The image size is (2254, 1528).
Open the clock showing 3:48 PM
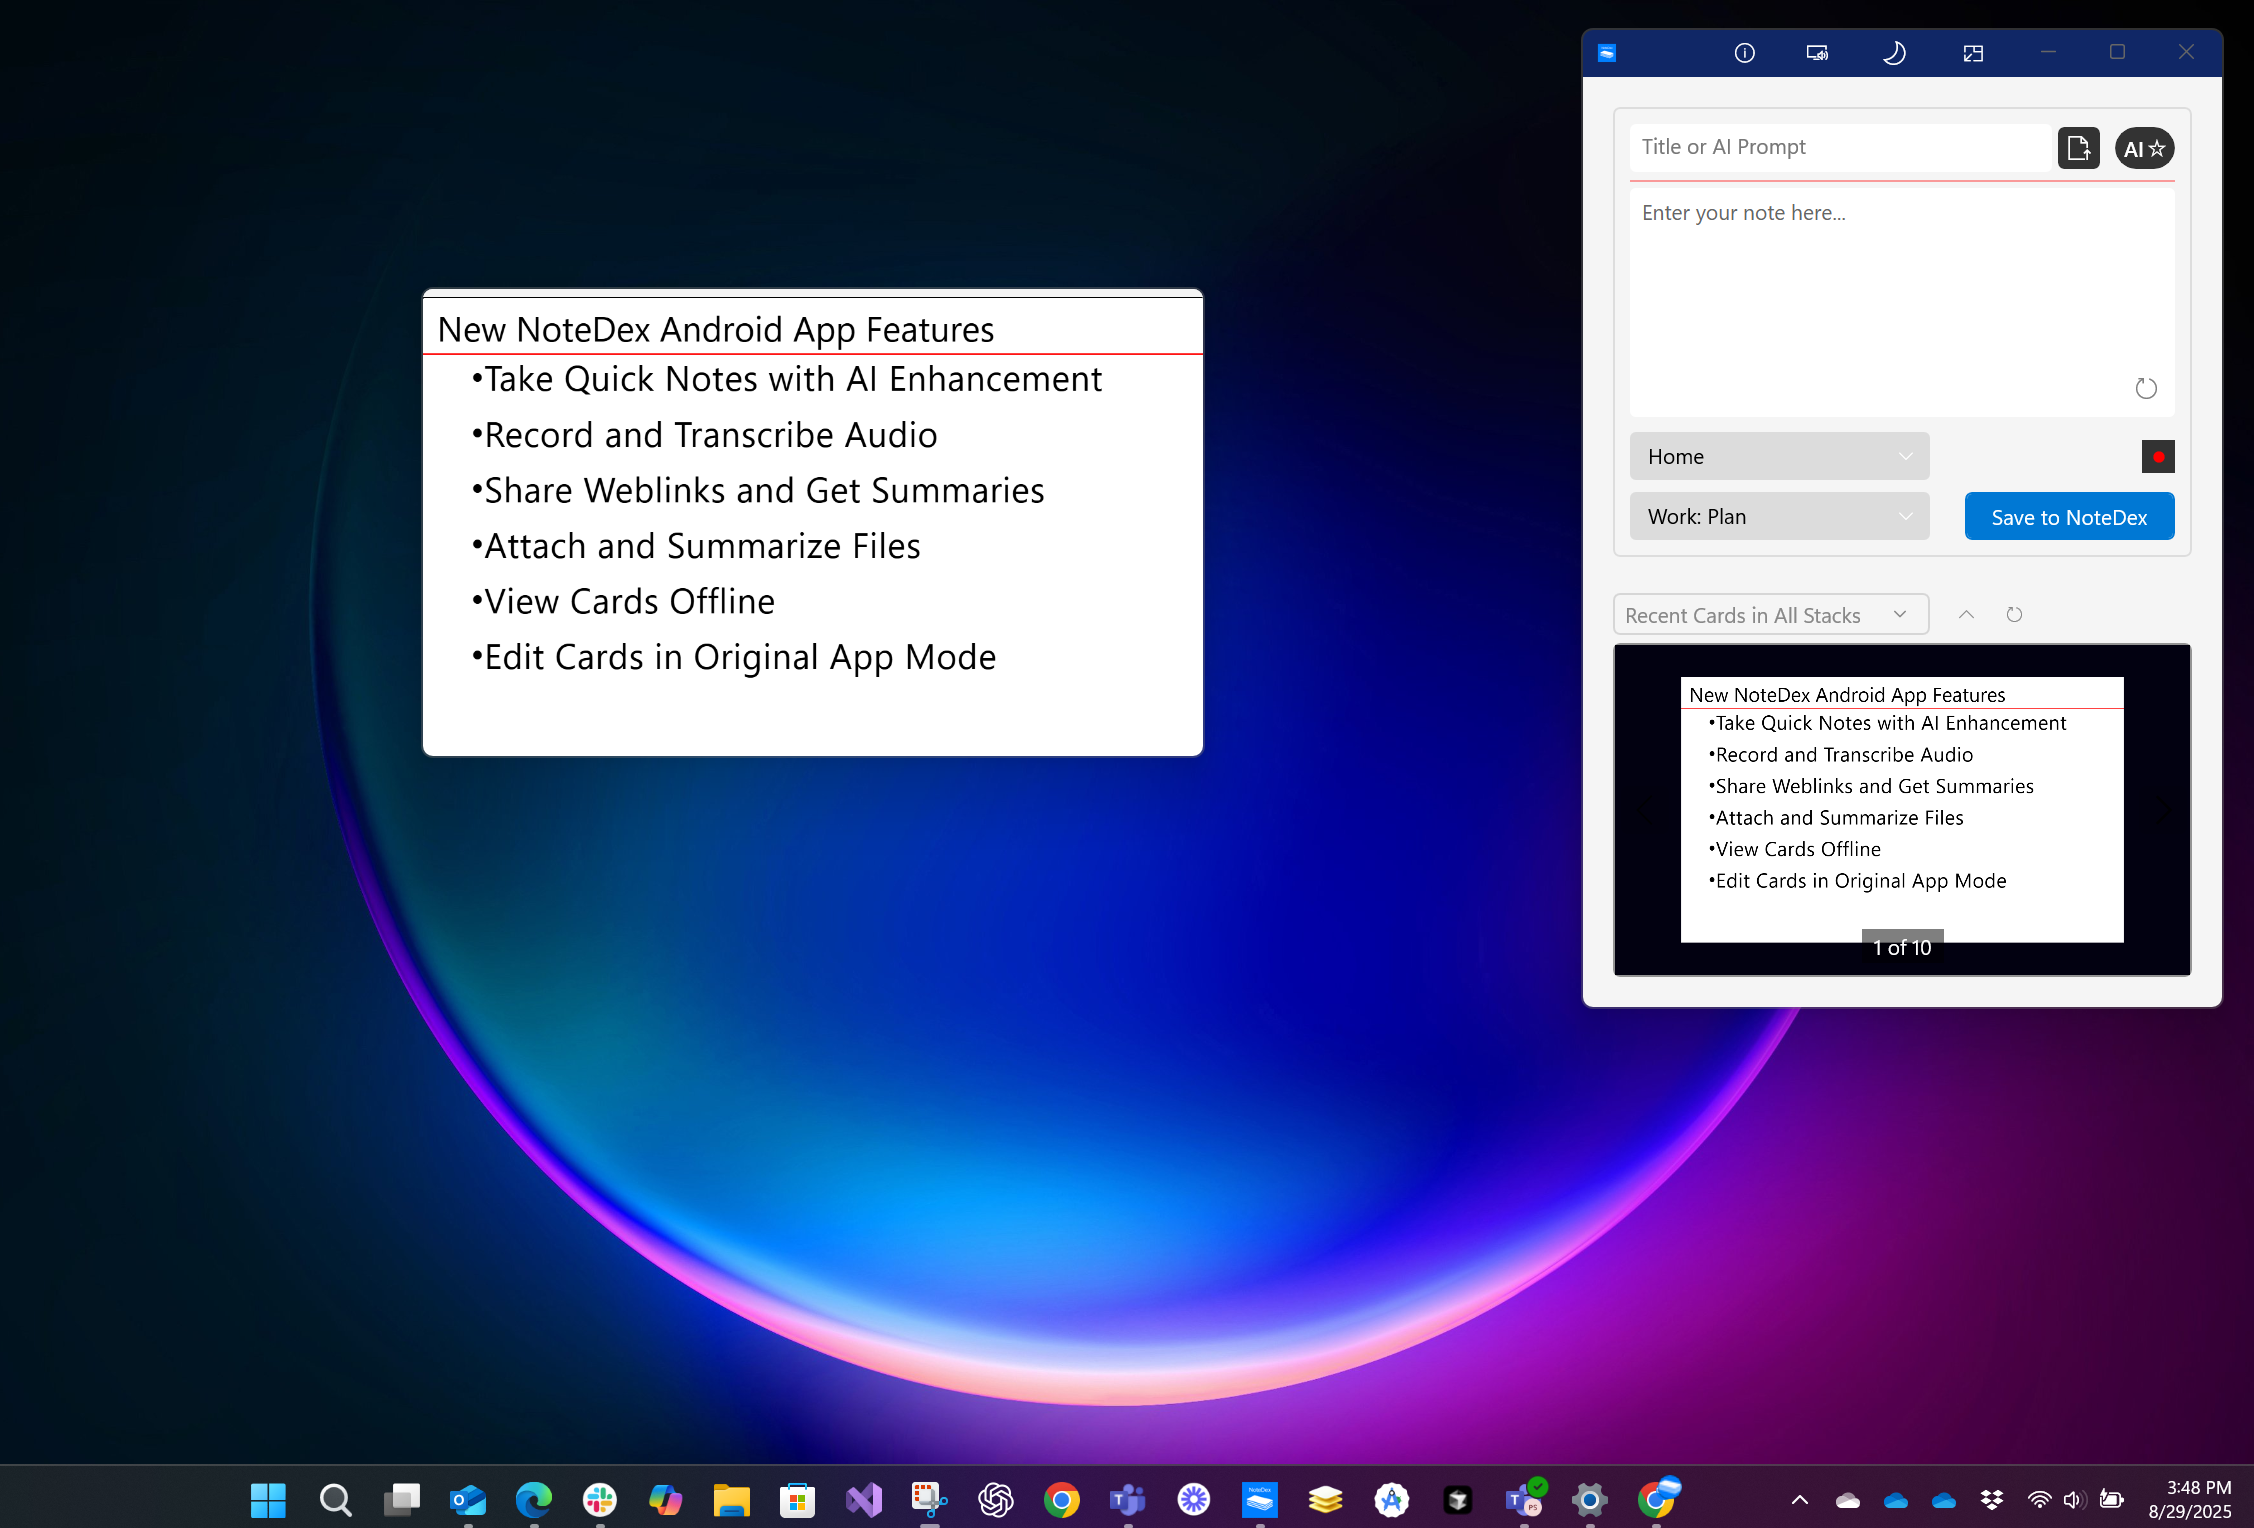pyautogui.click(x=2190, y=1499)
